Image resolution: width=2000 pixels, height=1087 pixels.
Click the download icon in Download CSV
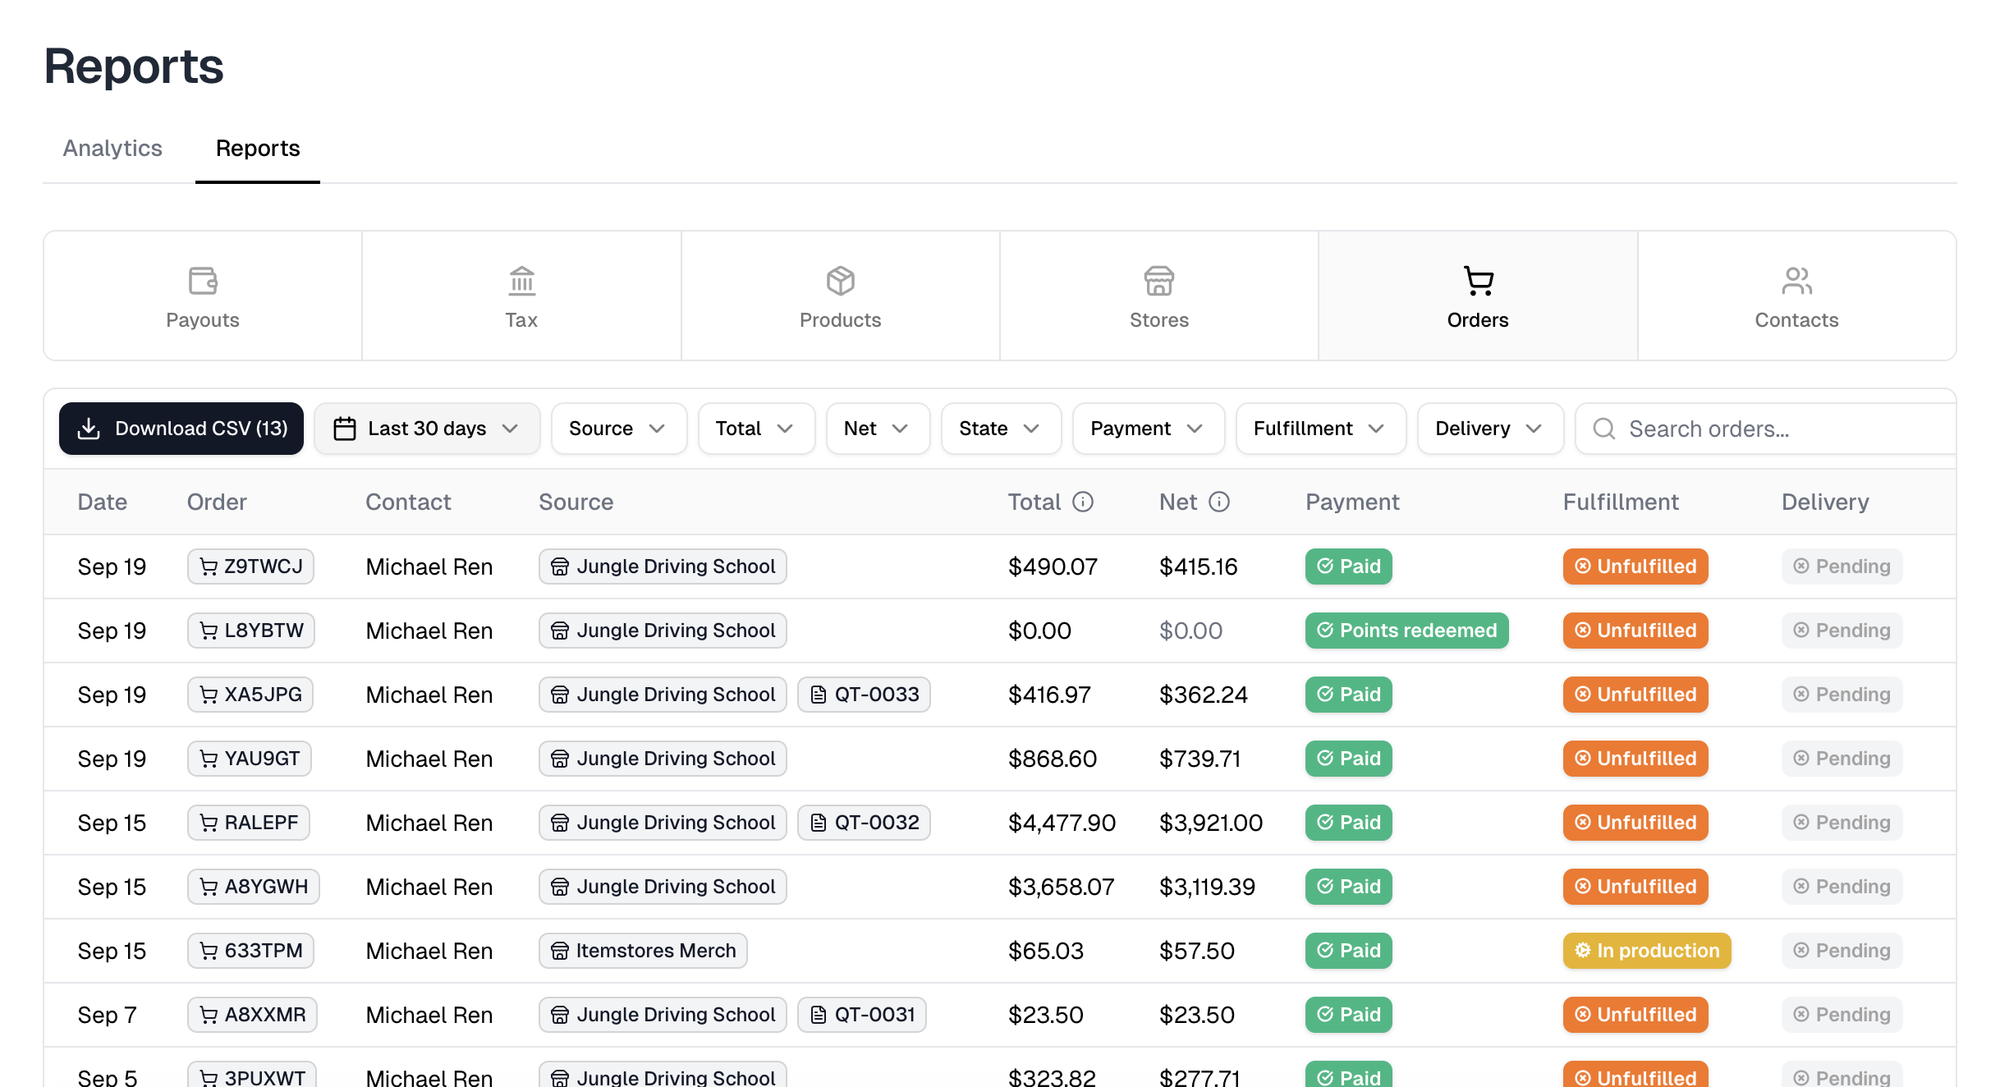[89, 429]
